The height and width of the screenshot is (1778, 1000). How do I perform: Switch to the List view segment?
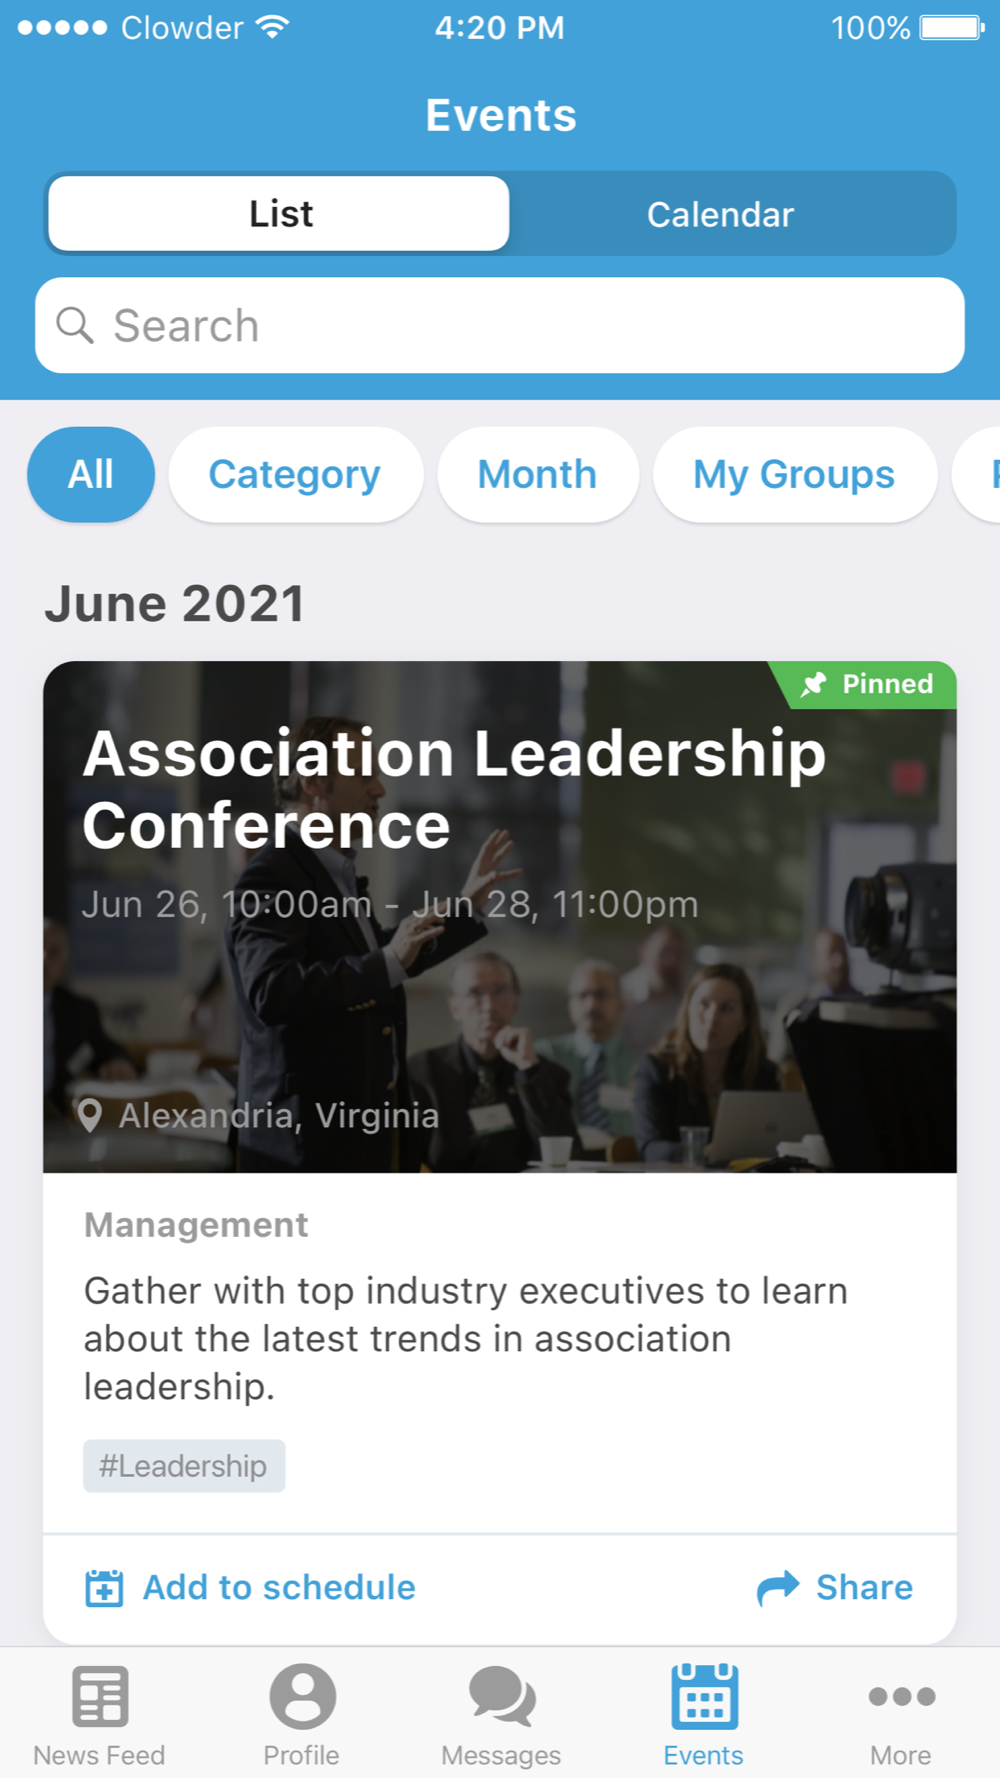[279, 214]
